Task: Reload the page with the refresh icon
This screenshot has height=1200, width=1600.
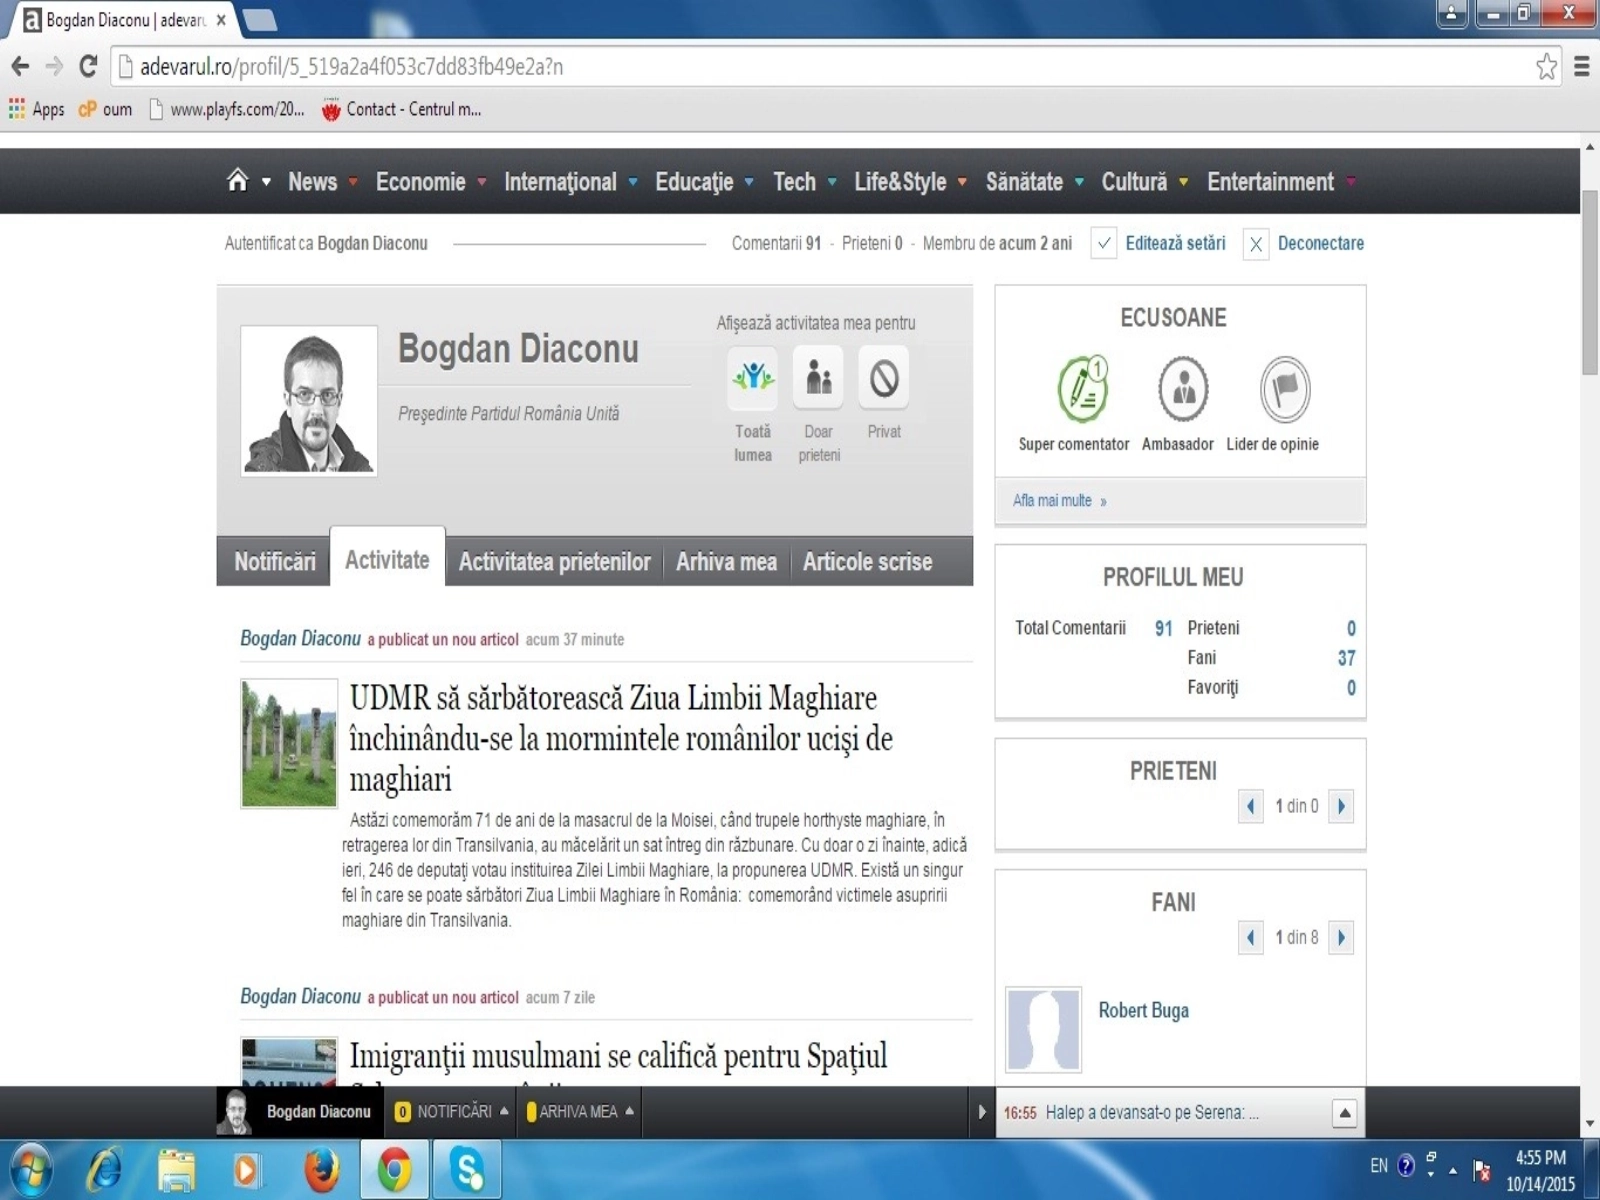Action: pyautogui.click(x=88, y=67)
